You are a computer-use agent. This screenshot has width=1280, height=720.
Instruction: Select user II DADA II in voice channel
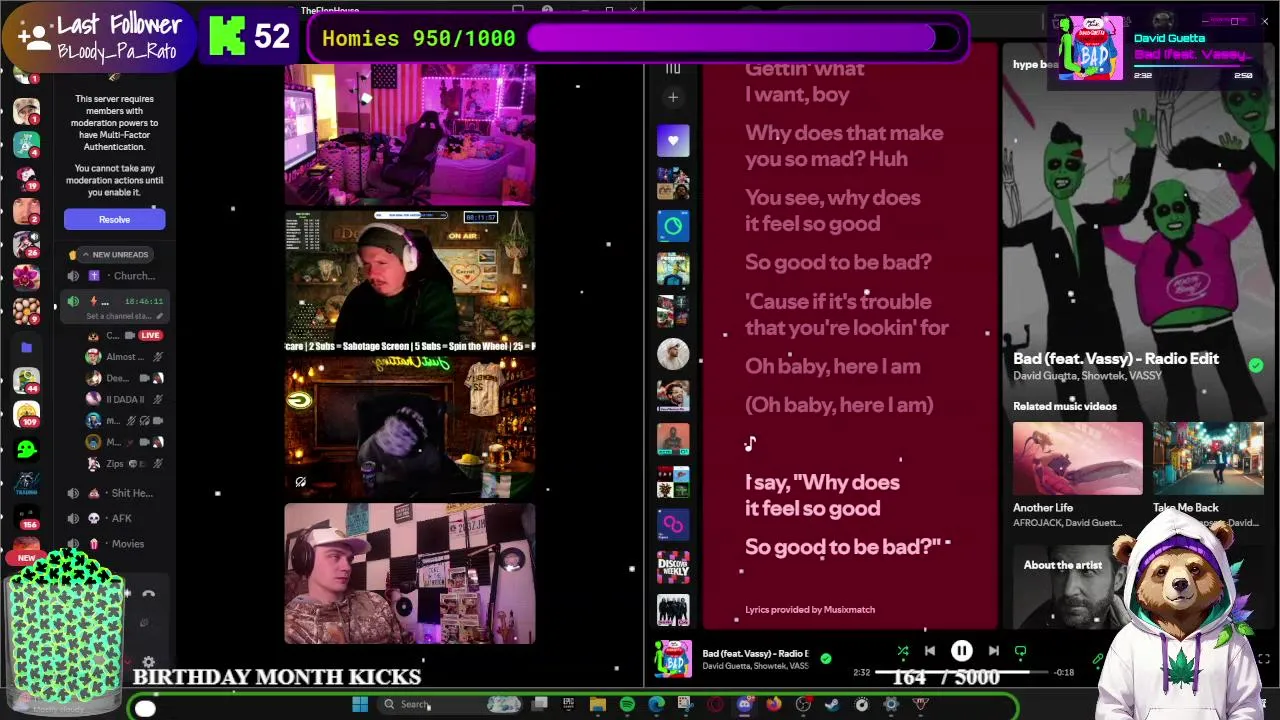tap(124, 399)
